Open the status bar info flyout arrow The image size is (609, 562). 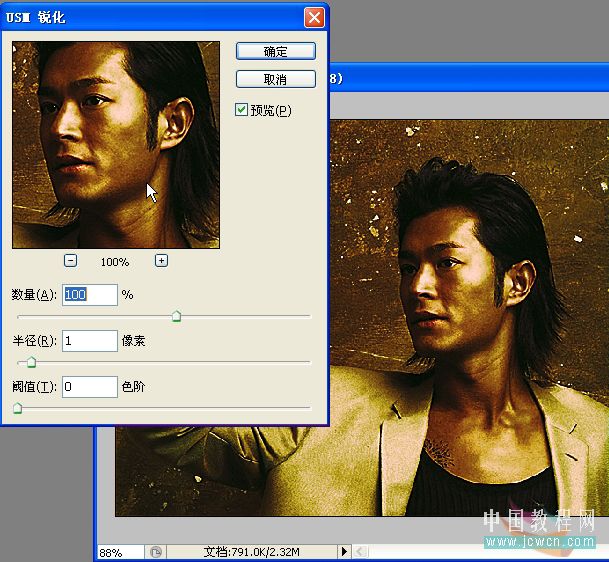point(344,552)
